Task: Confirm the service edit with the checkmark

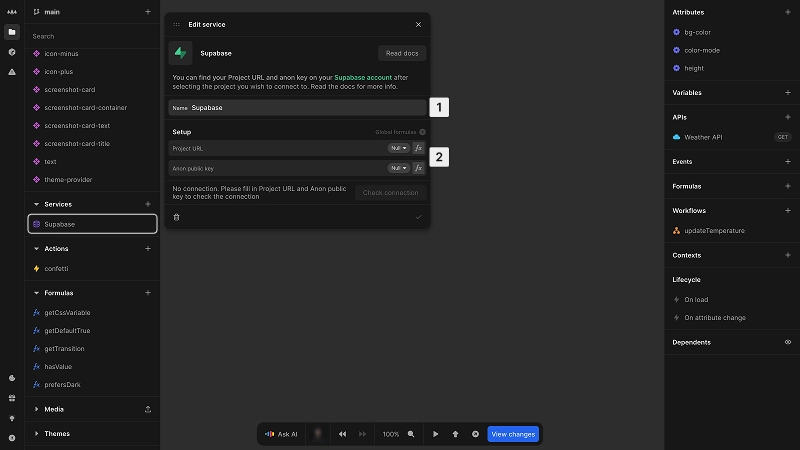Action: coord(418,217)
